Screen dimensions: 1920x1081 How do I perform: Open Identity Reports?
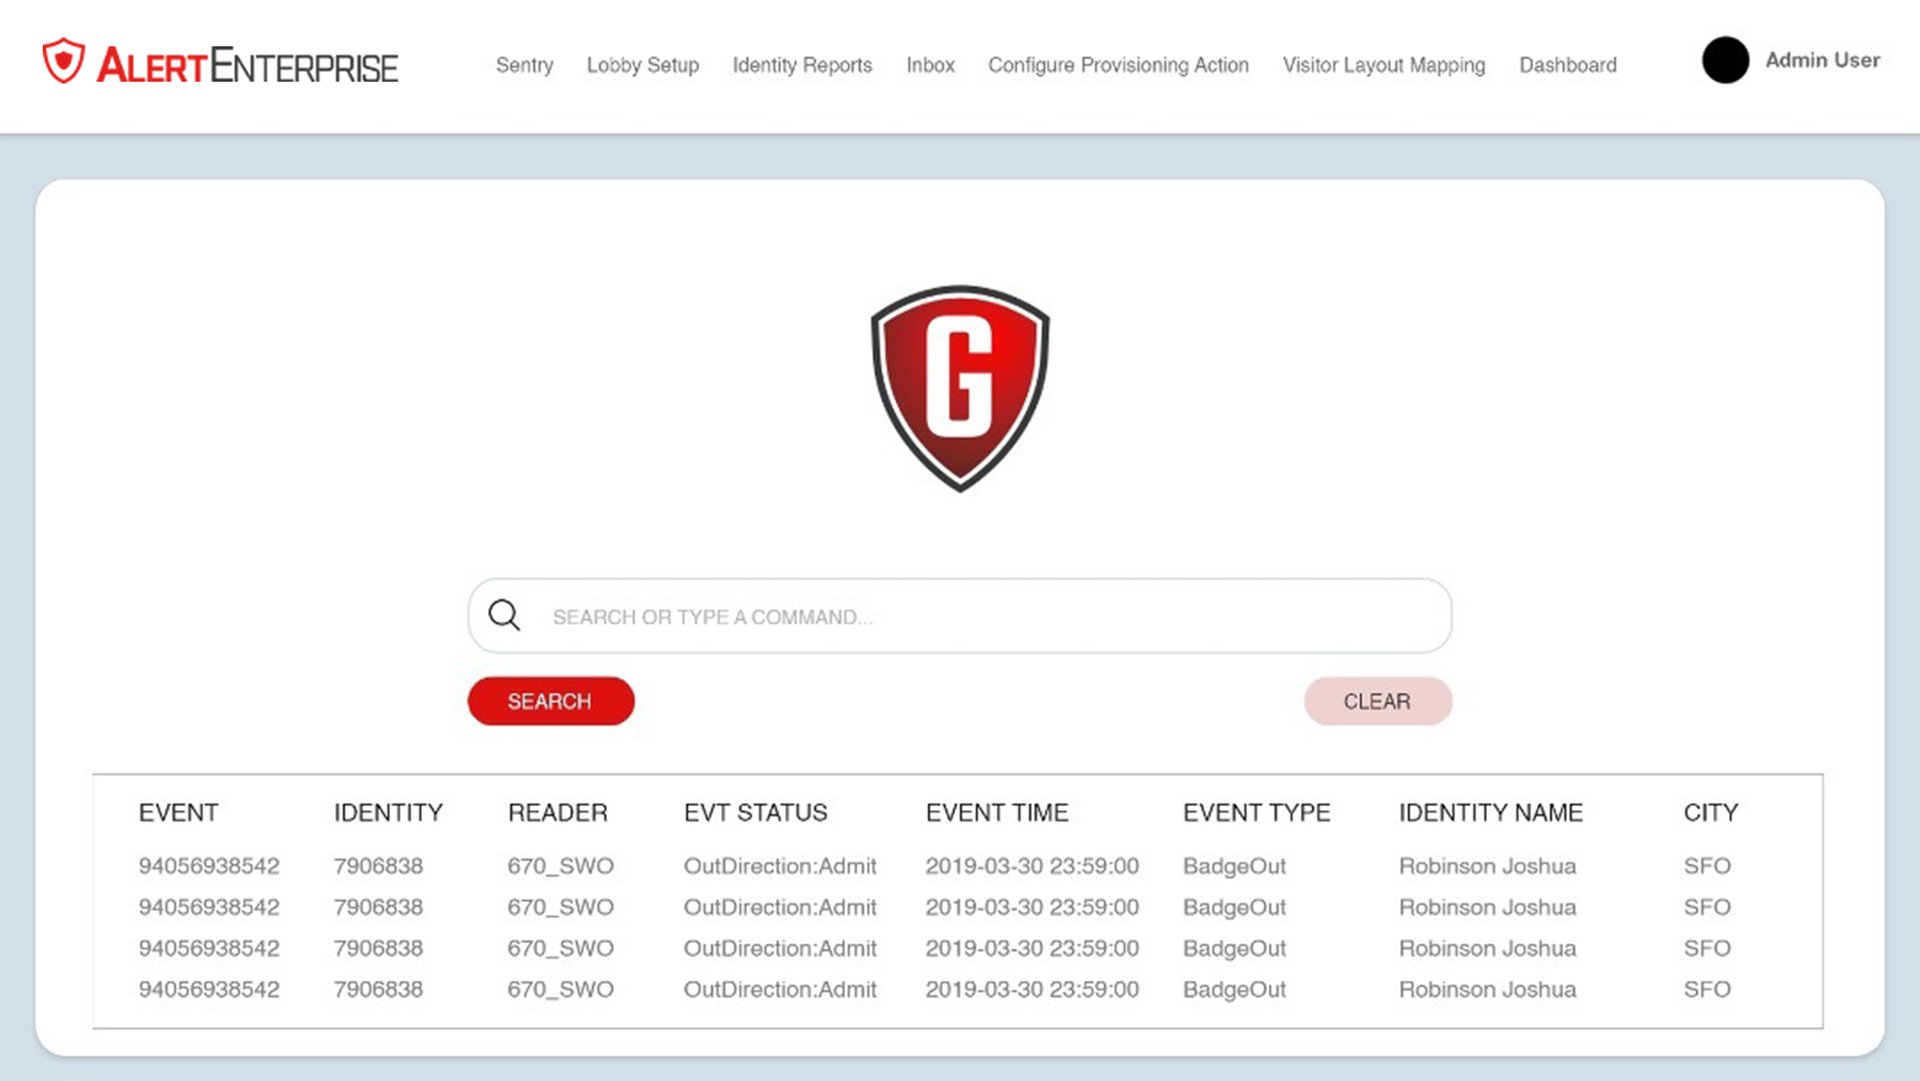click(802, 65)
